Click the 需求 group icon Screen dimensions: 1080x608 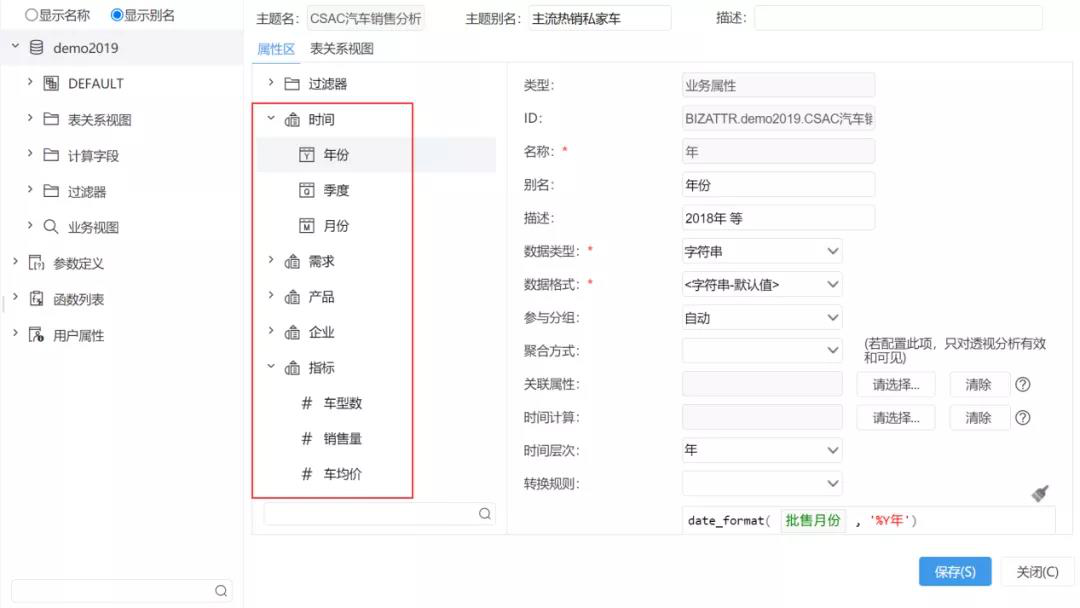click(x=292, y=262)
